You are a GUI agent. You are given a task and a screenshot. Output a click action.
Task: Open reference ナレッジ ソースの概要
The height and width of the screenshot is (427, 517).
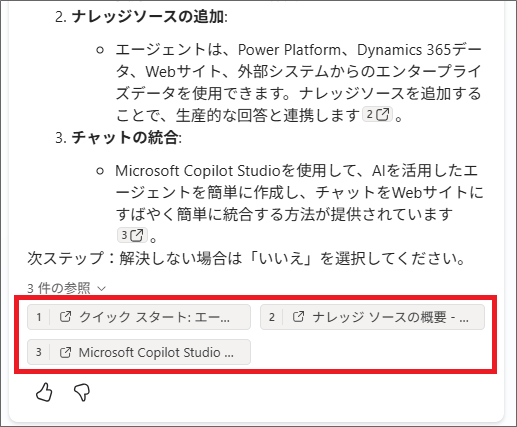point(372,317)
